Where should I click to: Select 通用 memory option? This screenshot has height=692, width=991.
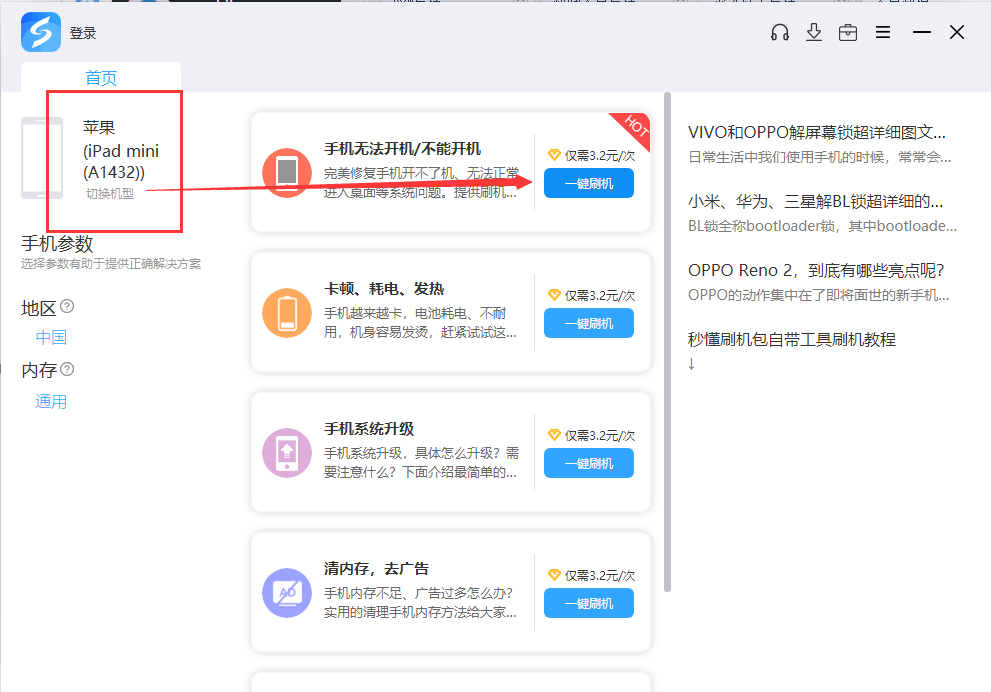pyautogui.click(x=51, y=401)
